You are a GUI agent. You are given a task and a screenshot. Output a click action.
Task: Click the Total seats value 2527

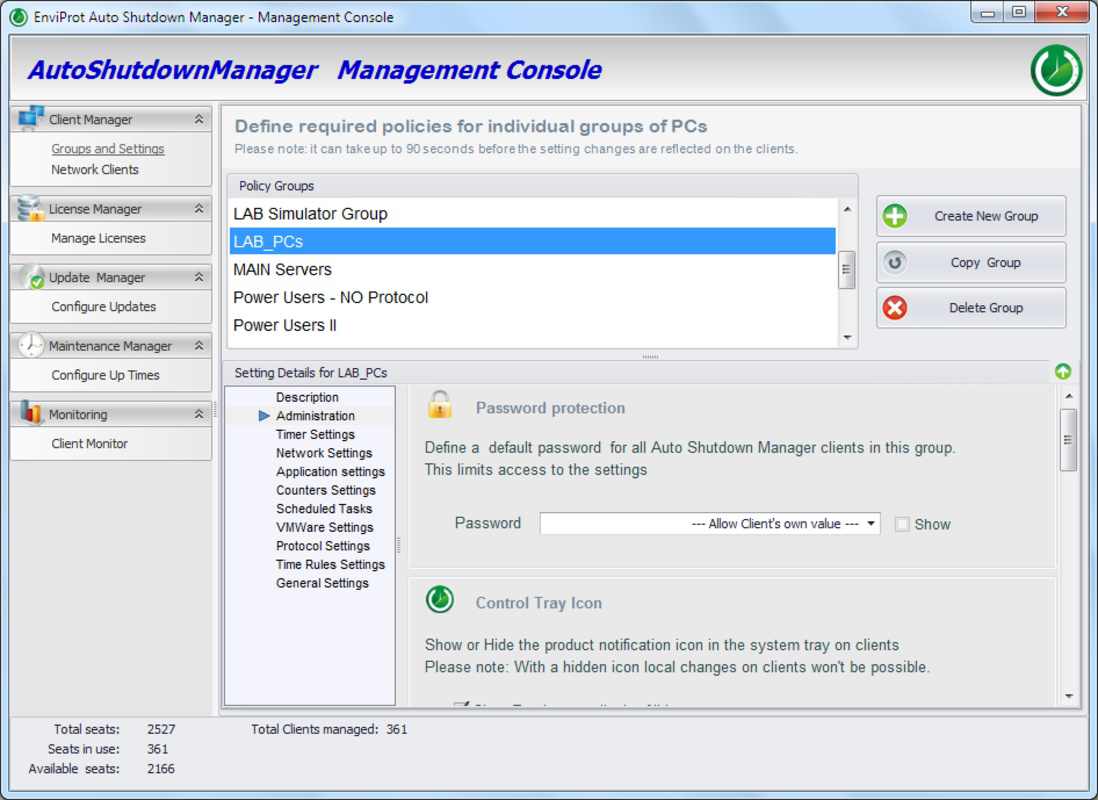pyautogui.click(x=161, y=729)
